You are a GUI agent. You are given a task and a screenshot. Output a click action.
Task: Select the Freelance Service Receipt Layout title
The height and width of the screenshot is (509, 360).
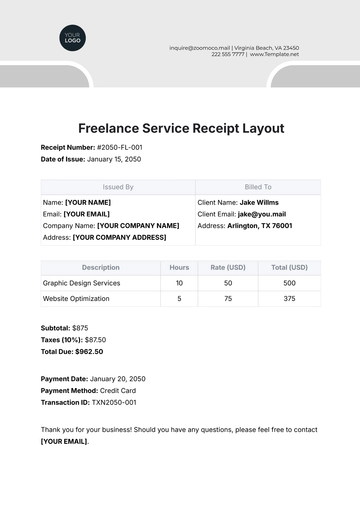pyautogui.click(x=181, y=129)
